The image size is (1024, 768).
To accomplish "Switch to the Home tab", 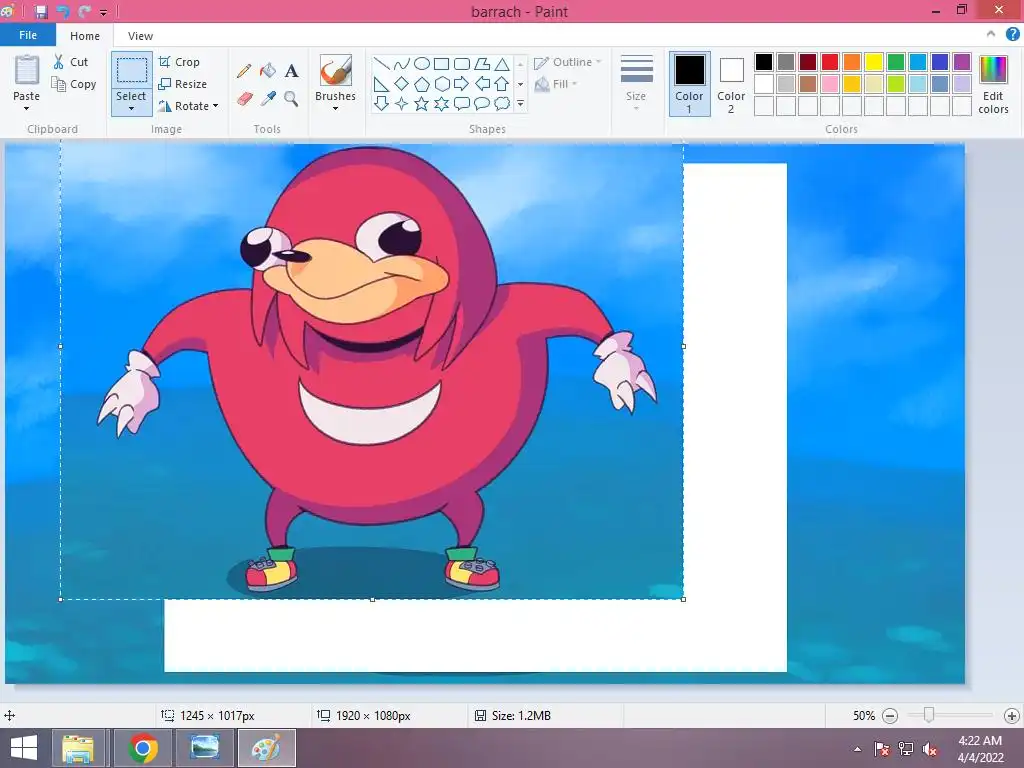I will point(85,36).
